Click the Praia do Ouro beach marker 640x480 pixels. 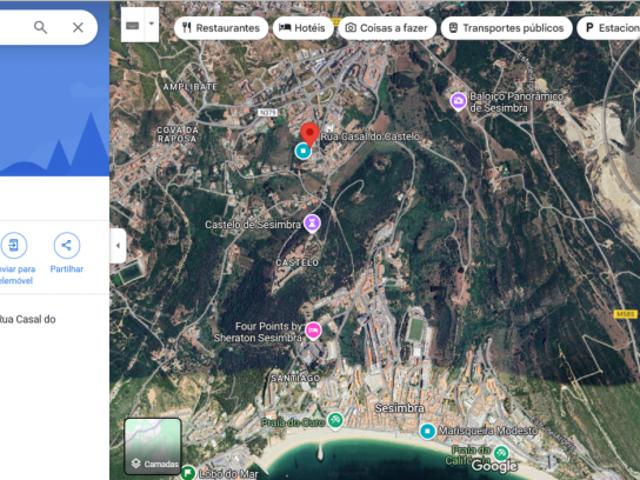click(335, 420)
